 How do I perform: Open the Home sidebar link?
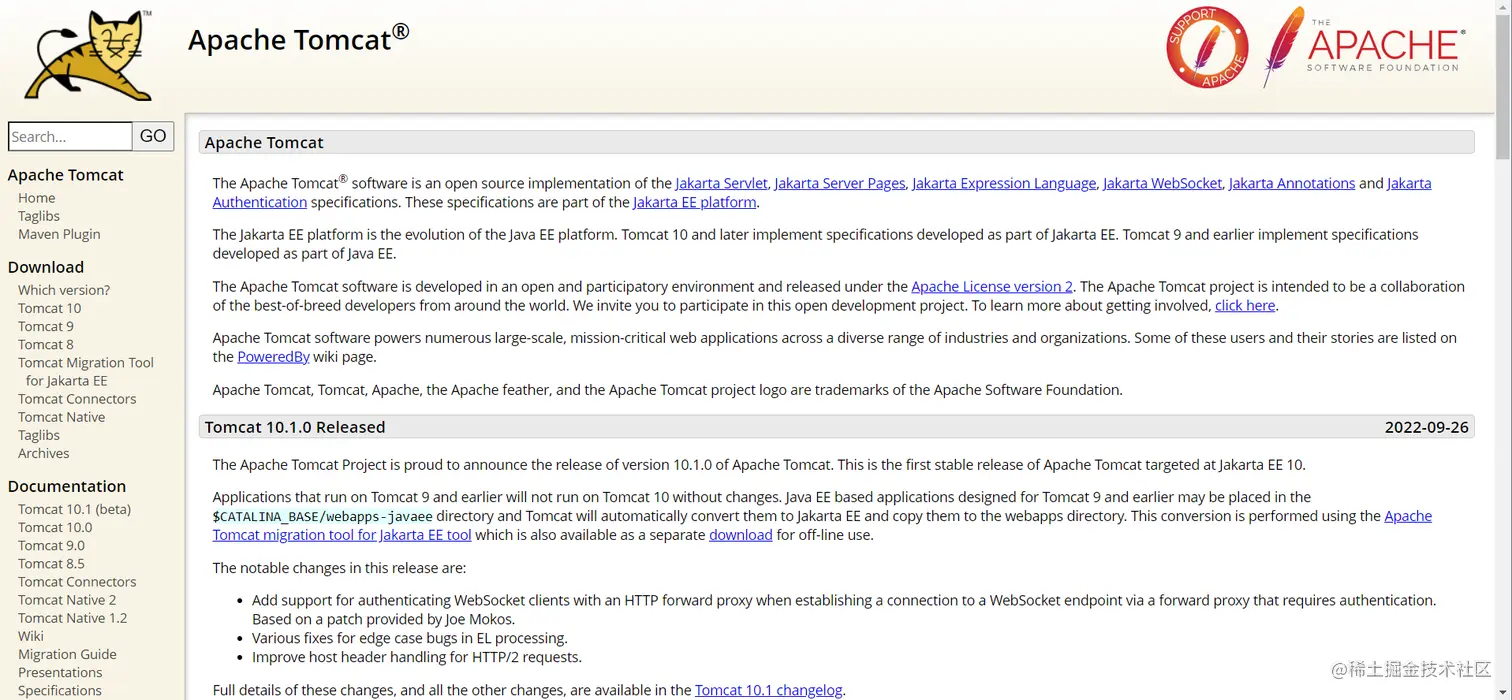tap(37, 198)
